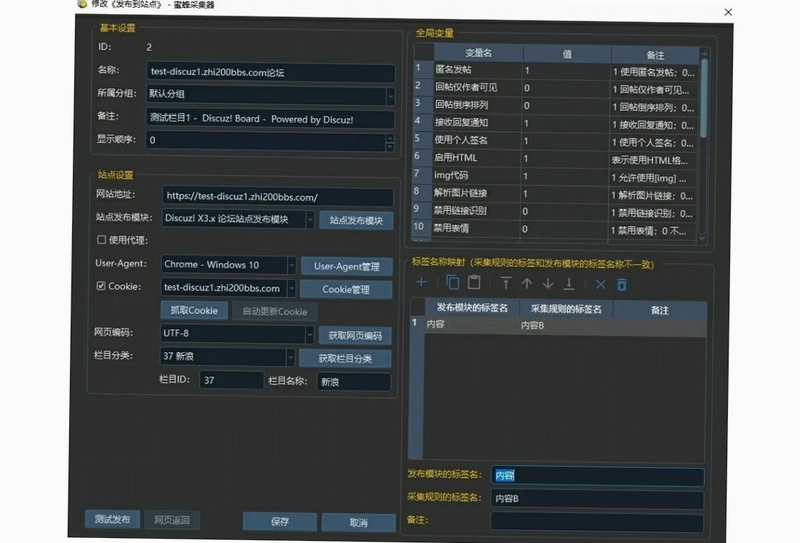800x543 pixels.
Task: Click the 名称 input field
Action: 270,72
